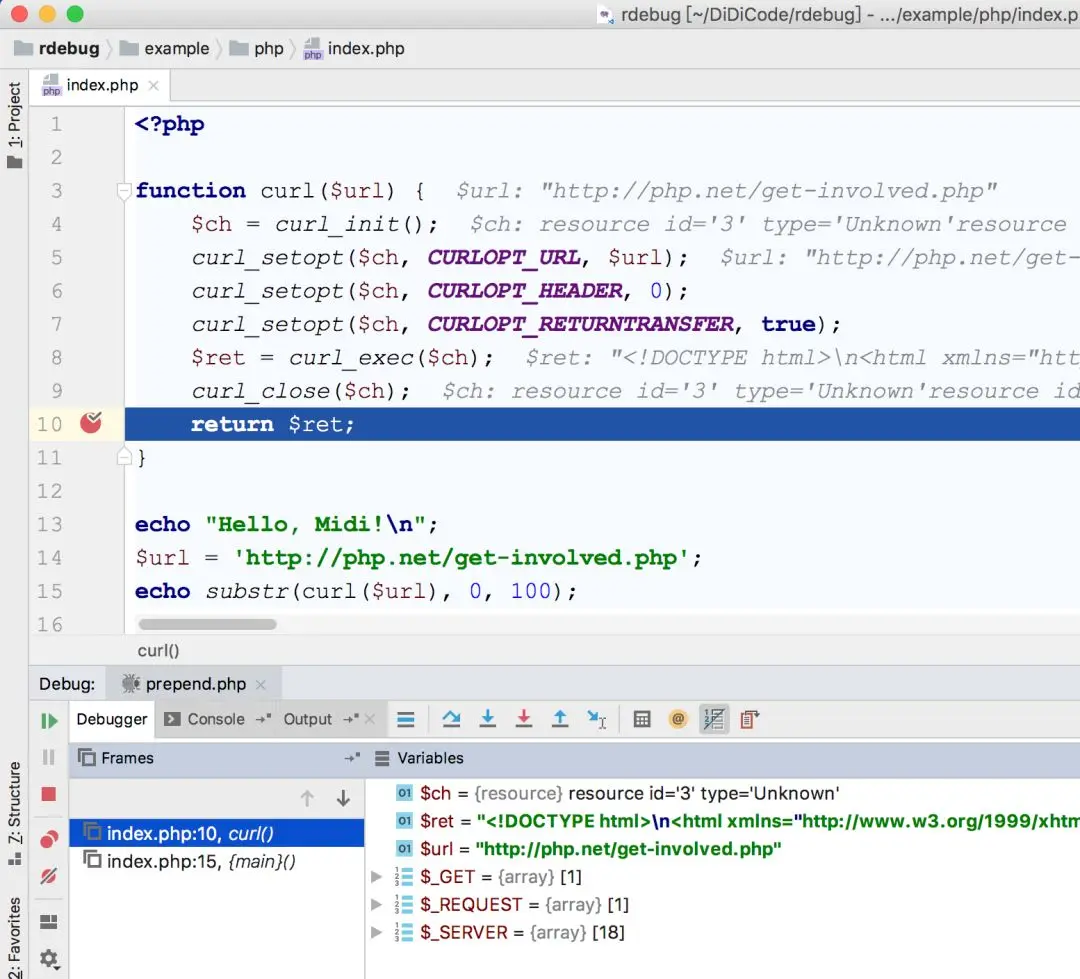Click the Step Over icon
This screenshot has height=979, width=1080.
point(451,719)
